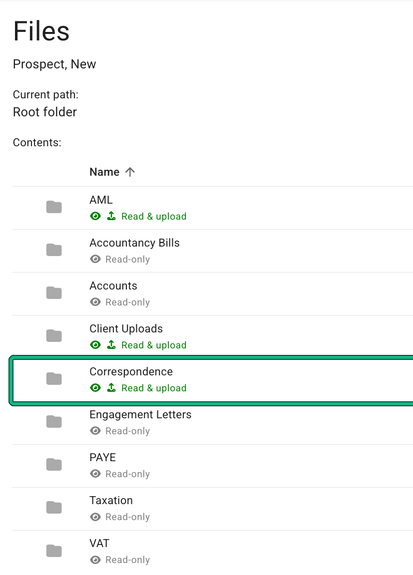This screenshot has width=413, height=575.
Task: Open the Engagement Letters folder name
Action: point(140,414)
